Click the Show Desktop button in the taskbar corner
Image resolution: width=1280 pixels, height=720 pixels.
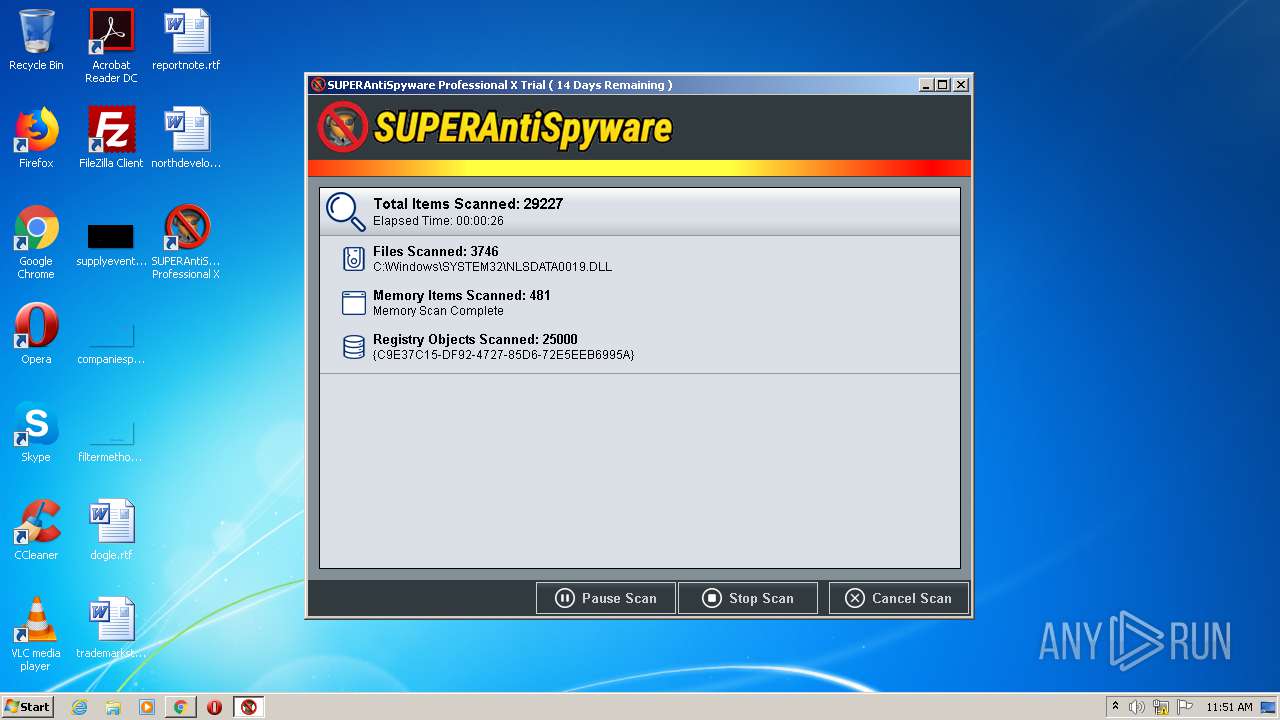point(1270,707)
